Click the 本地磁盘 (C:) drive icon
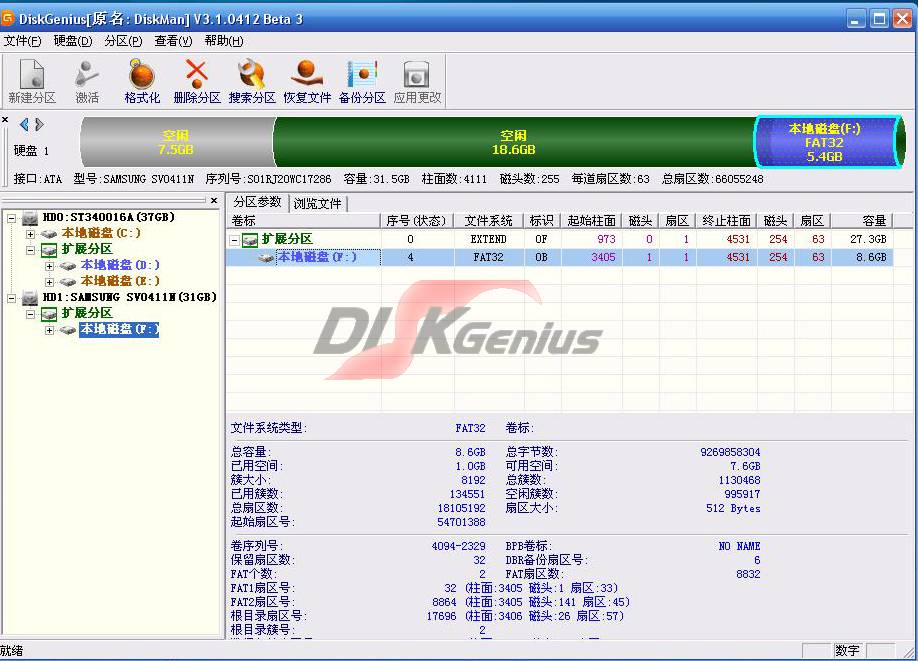Screen dimensions: 918x661 tap(49, 234)
